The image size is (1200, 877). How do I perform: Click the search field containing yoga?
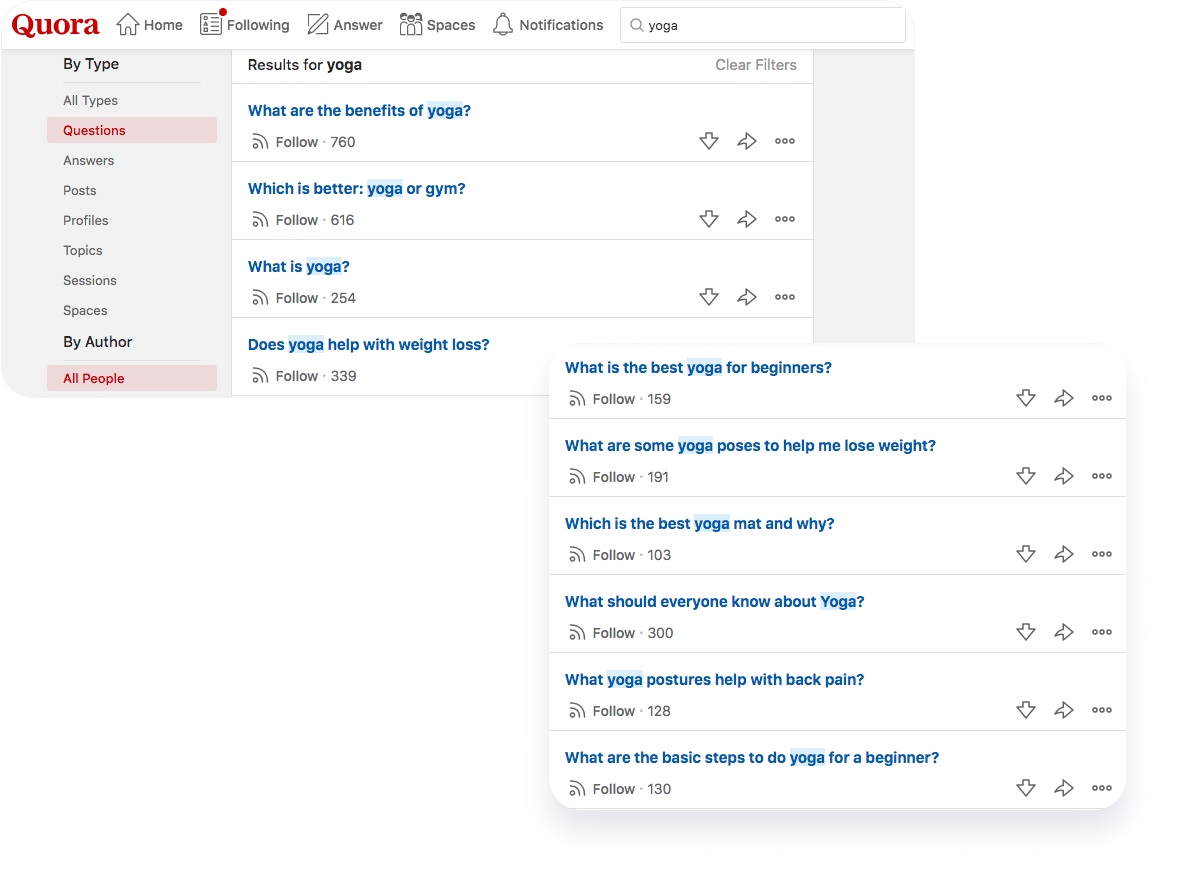(763, 26)
